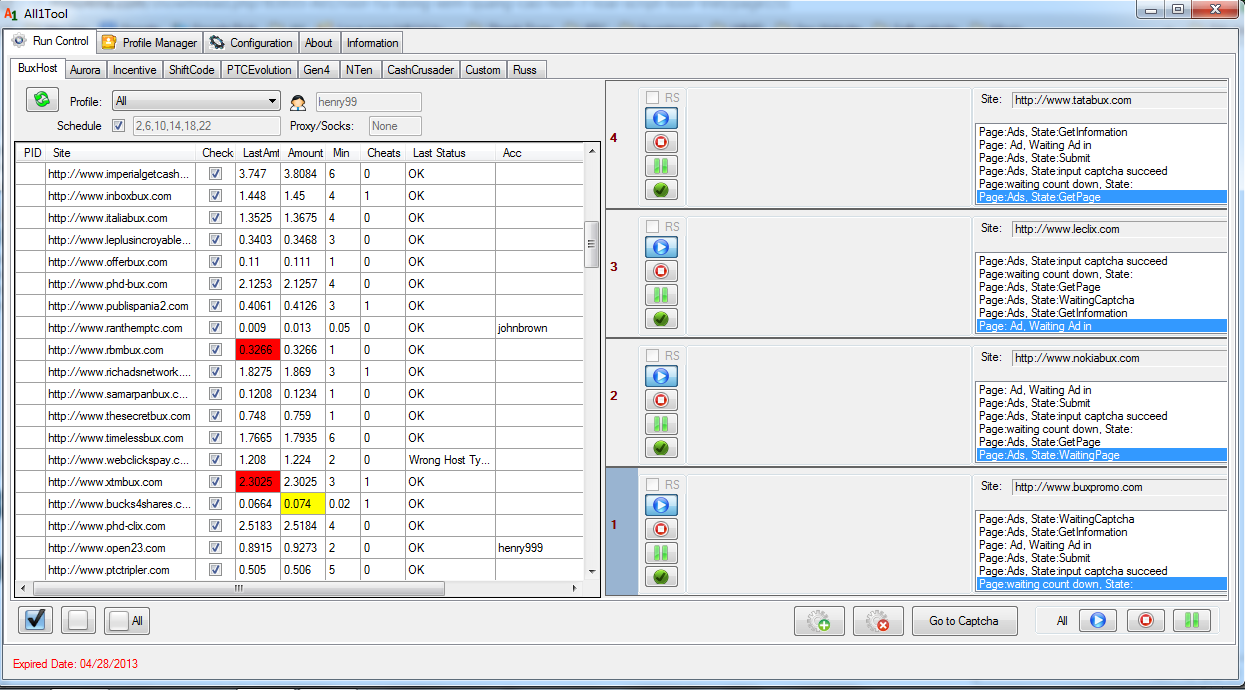Screen dimensions: 1245x690
Task: Stop slot 4 with the red stop icon
Action: click(660, 142)
